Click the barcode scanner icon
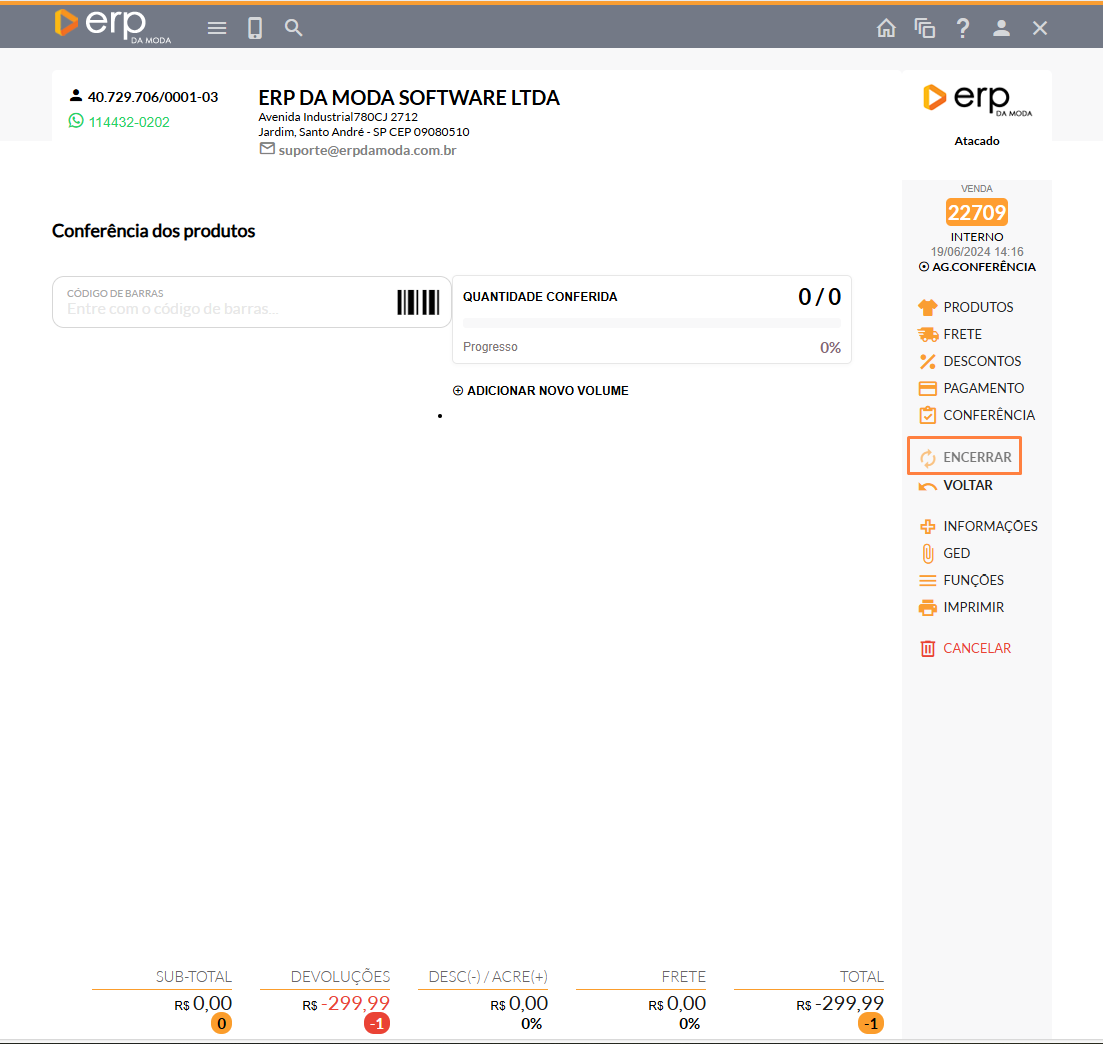Image resolution: width=1103 pixels, height=1044 pixels. click(418, 303)
